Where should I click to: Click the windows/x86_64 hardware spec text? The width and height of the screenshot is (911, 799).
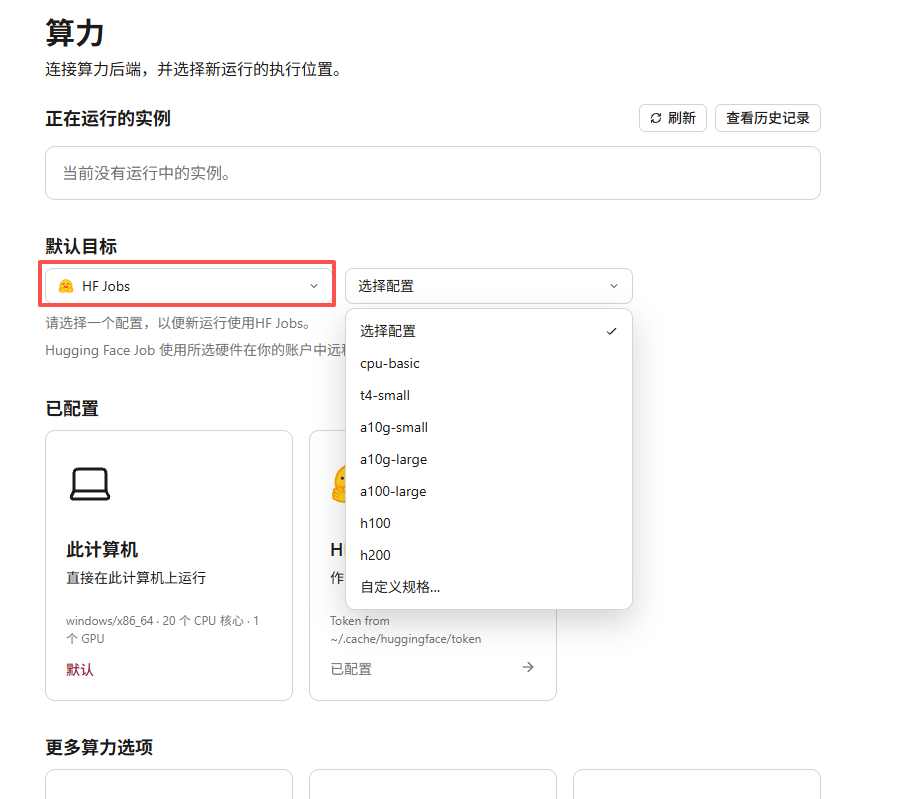(162, 630)
